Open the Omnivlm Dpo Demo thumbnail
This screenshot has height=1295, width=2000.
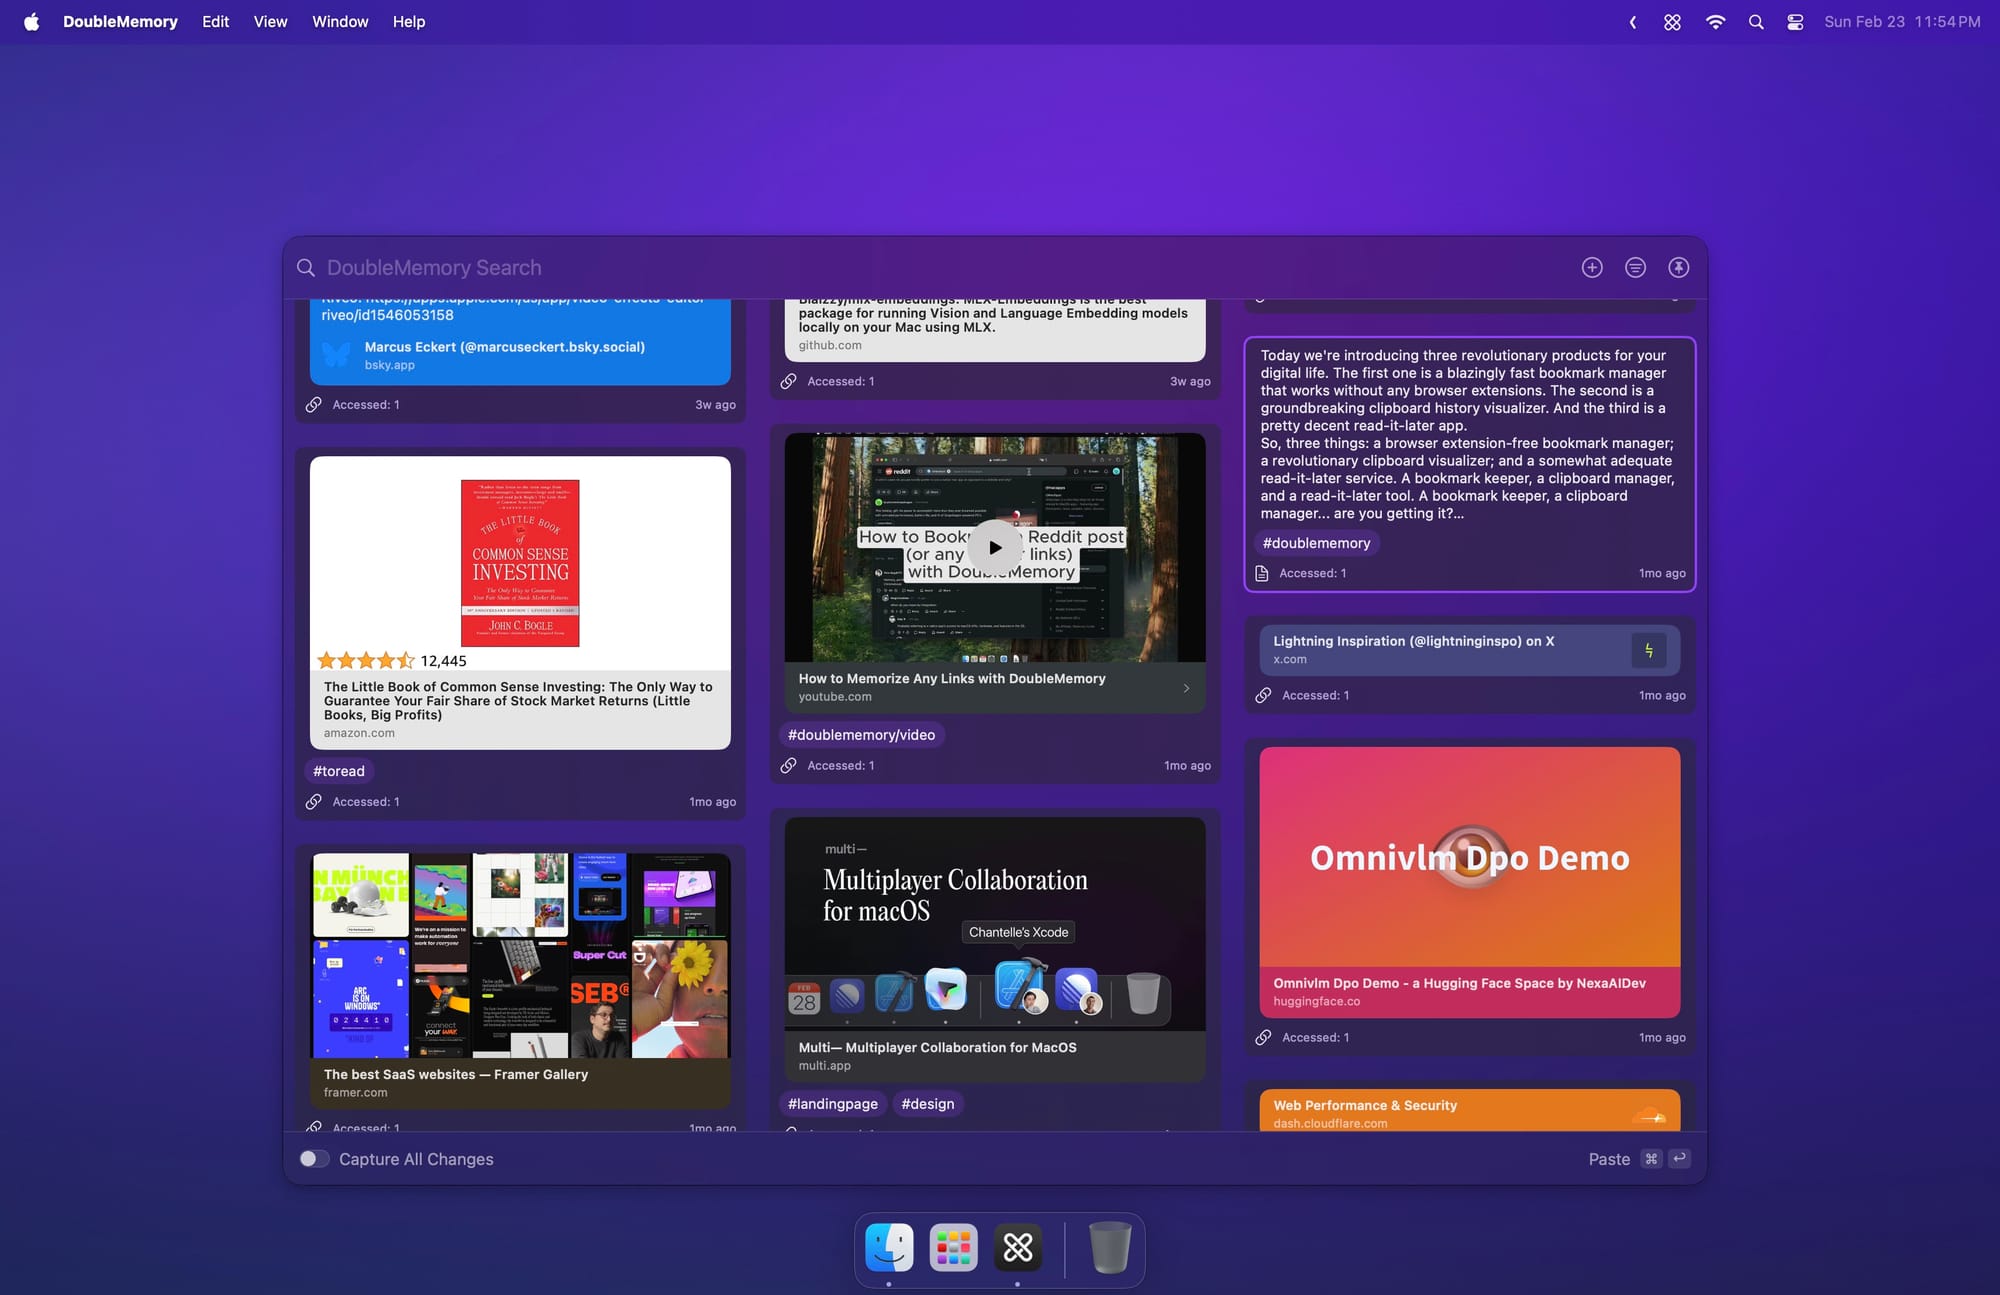coord(1469,856)
